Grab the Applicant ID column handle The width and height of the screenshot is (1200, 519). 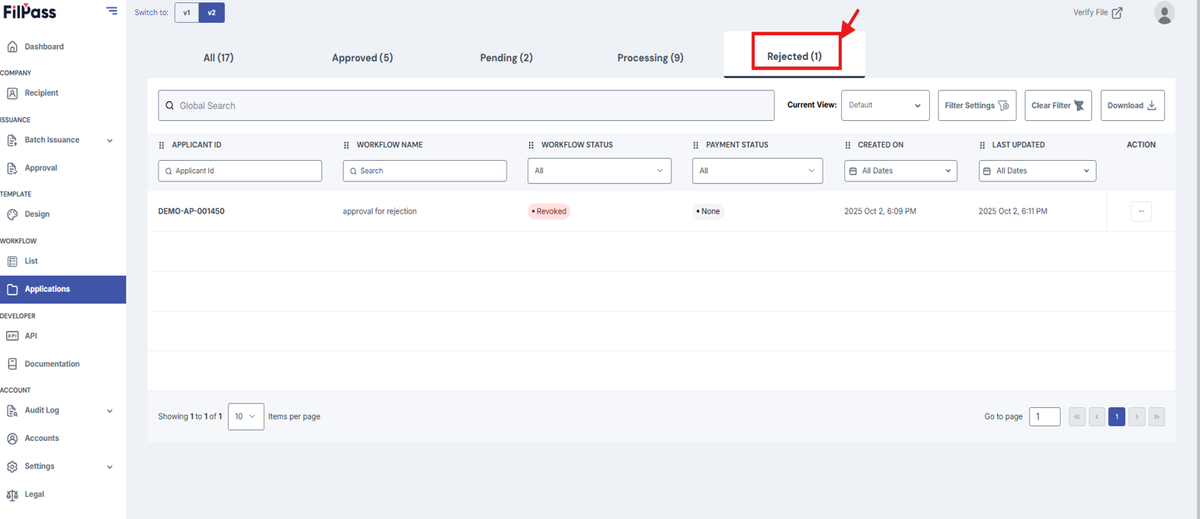click(x=163, y=145)
